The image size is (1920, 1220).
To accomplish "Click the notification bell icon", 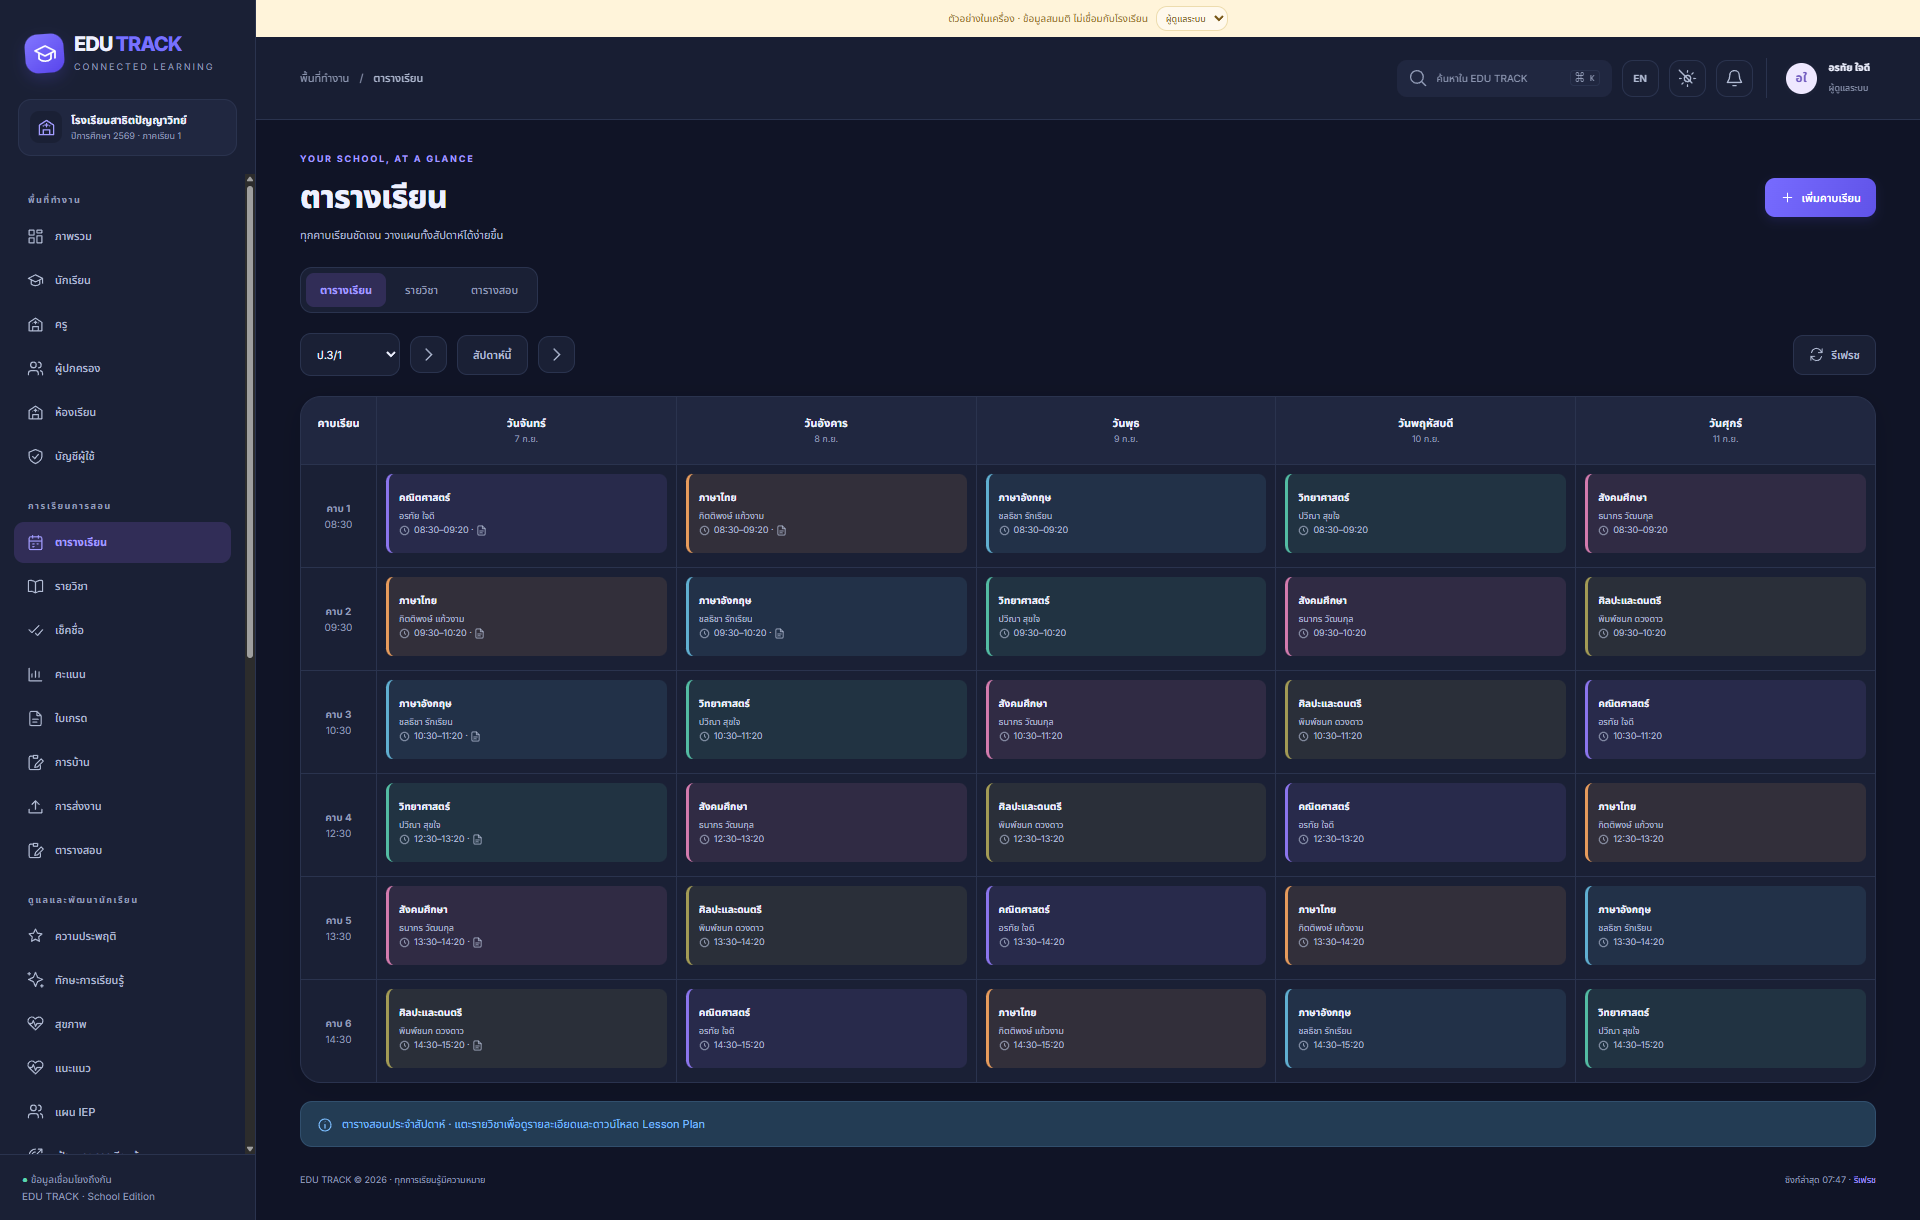I will 1734,78.
